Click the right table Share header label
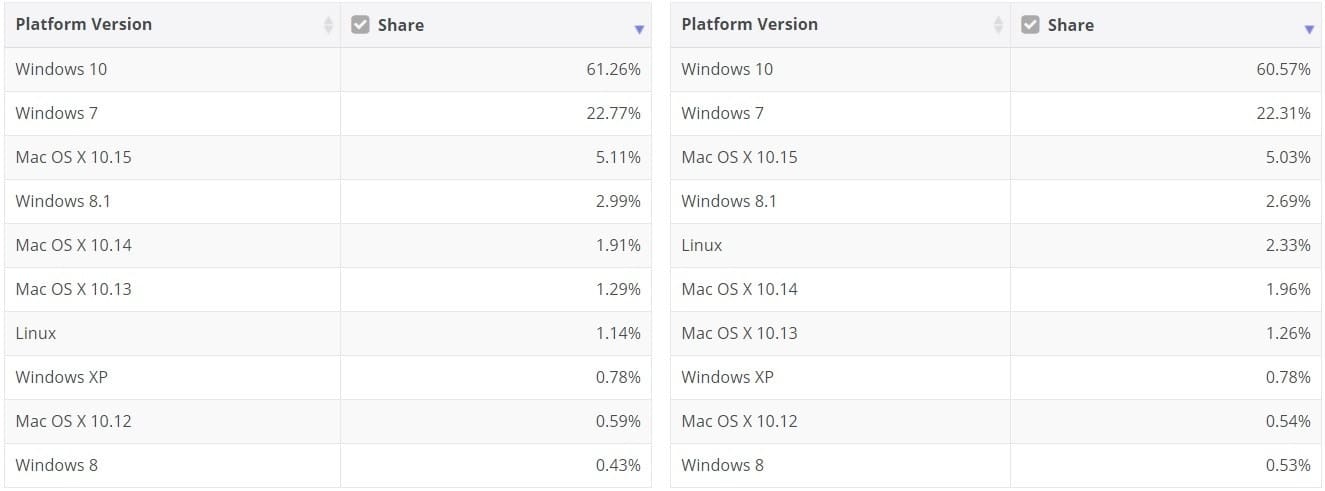The image size is (1325, 491). 1070,25
